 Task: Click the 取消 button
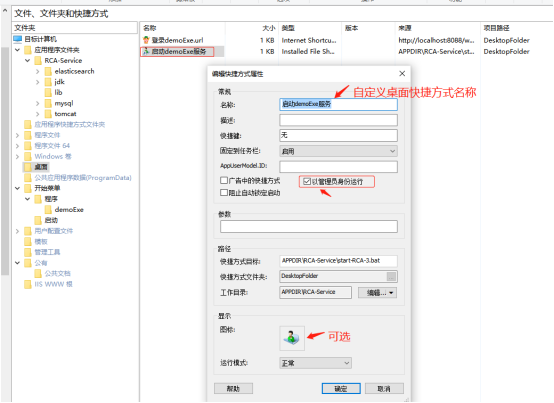[384, 389]
